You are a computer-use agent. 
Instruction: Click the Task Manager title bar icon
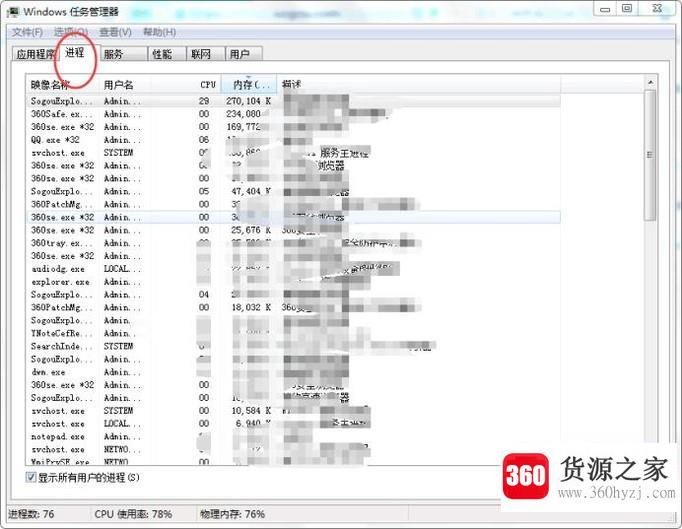[13, 12]
